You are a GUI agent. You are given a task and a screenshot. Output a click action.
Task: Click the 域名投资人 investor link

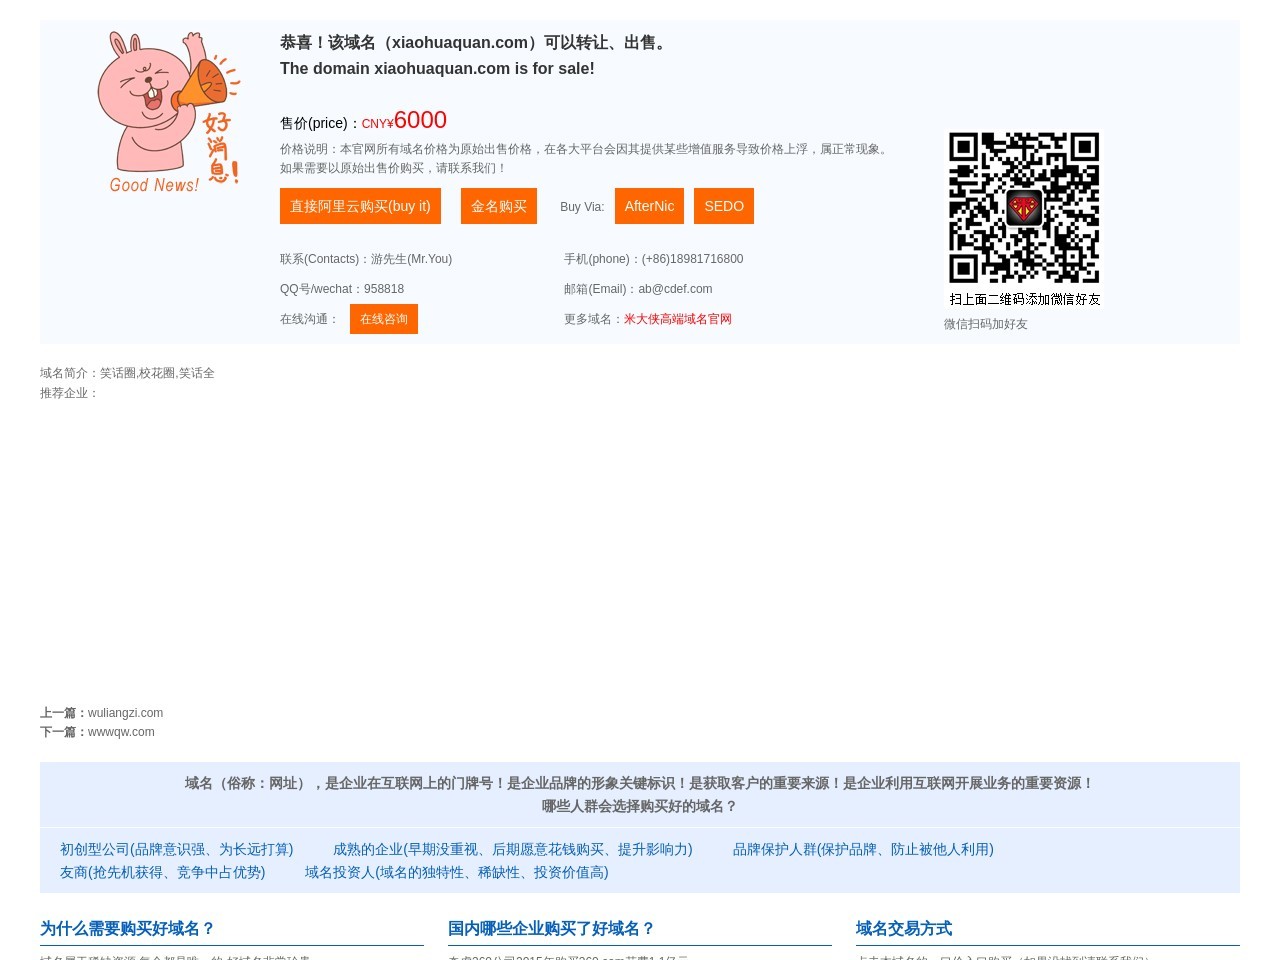(456, 872)
